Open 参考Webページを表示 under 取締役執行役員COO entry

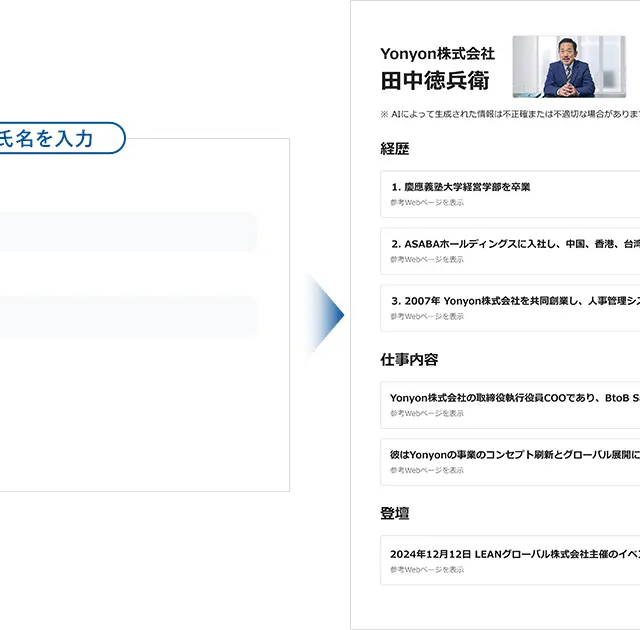coord(427,413)
